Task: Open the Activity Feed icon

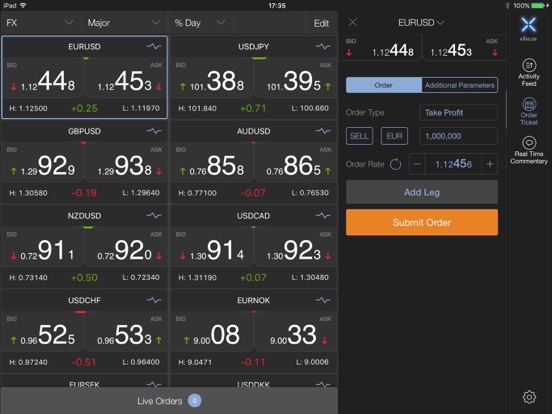Action: [529, 73]
